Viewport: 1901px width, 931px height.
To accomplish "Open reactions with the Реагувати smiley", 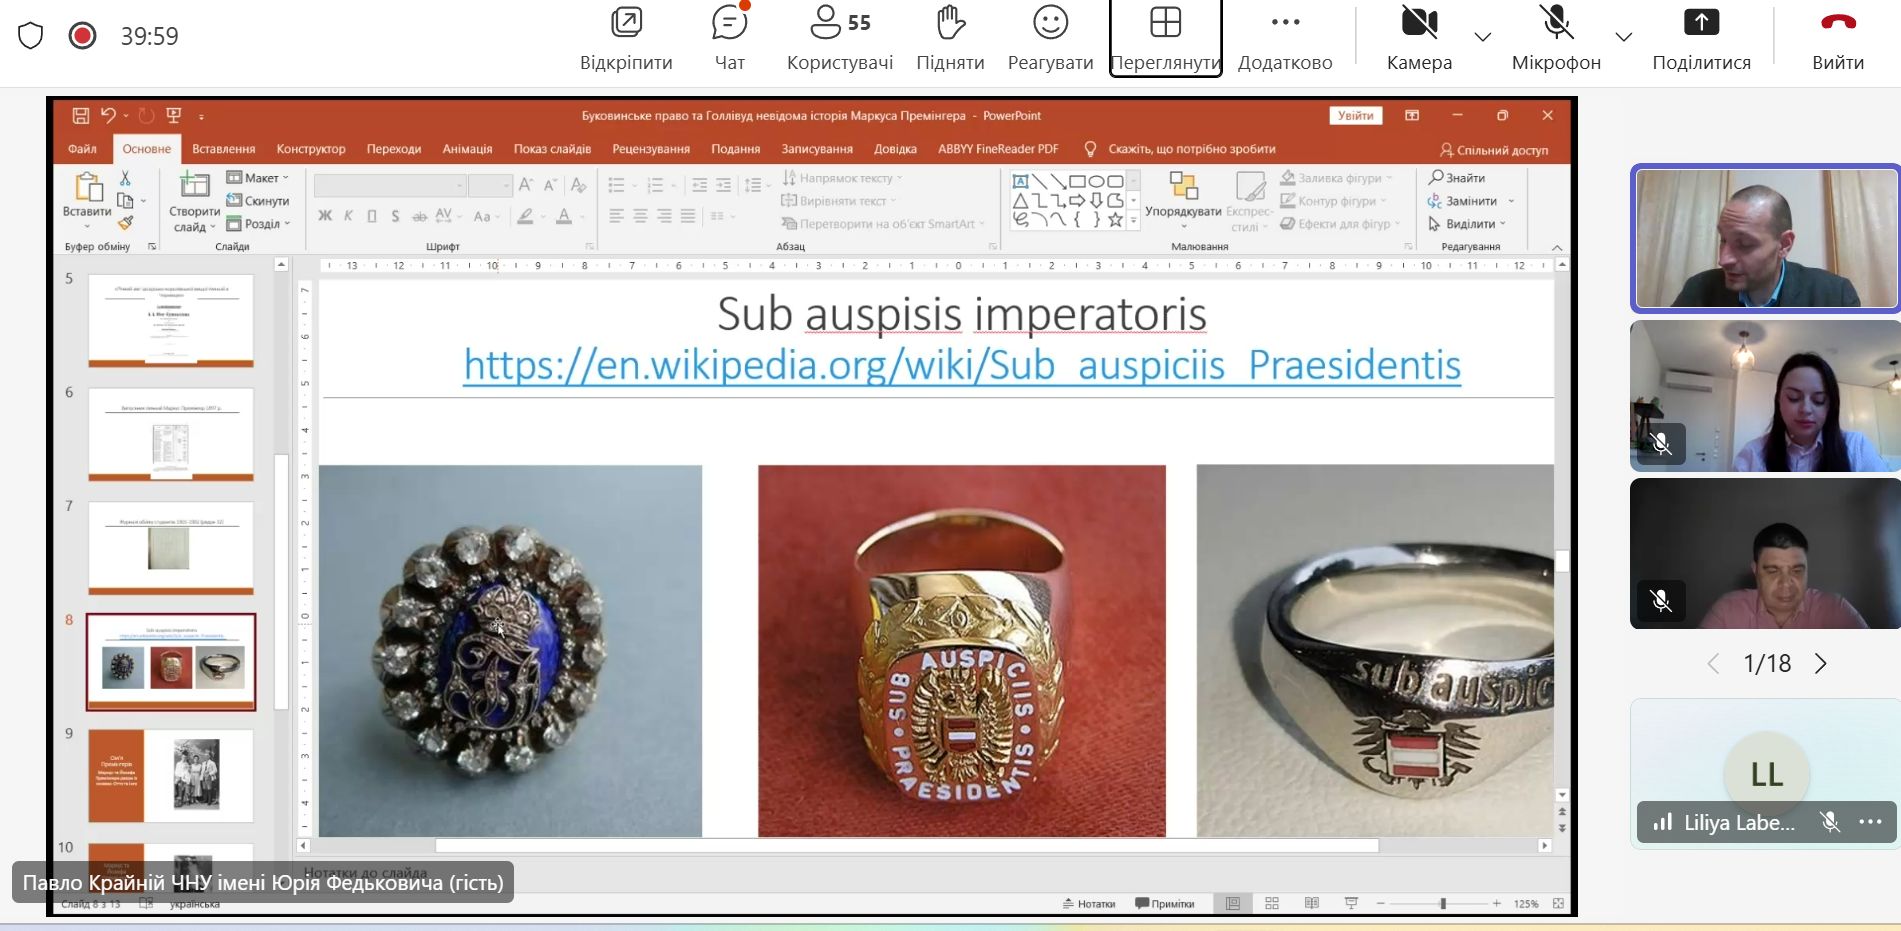I will pos(1050,23).
